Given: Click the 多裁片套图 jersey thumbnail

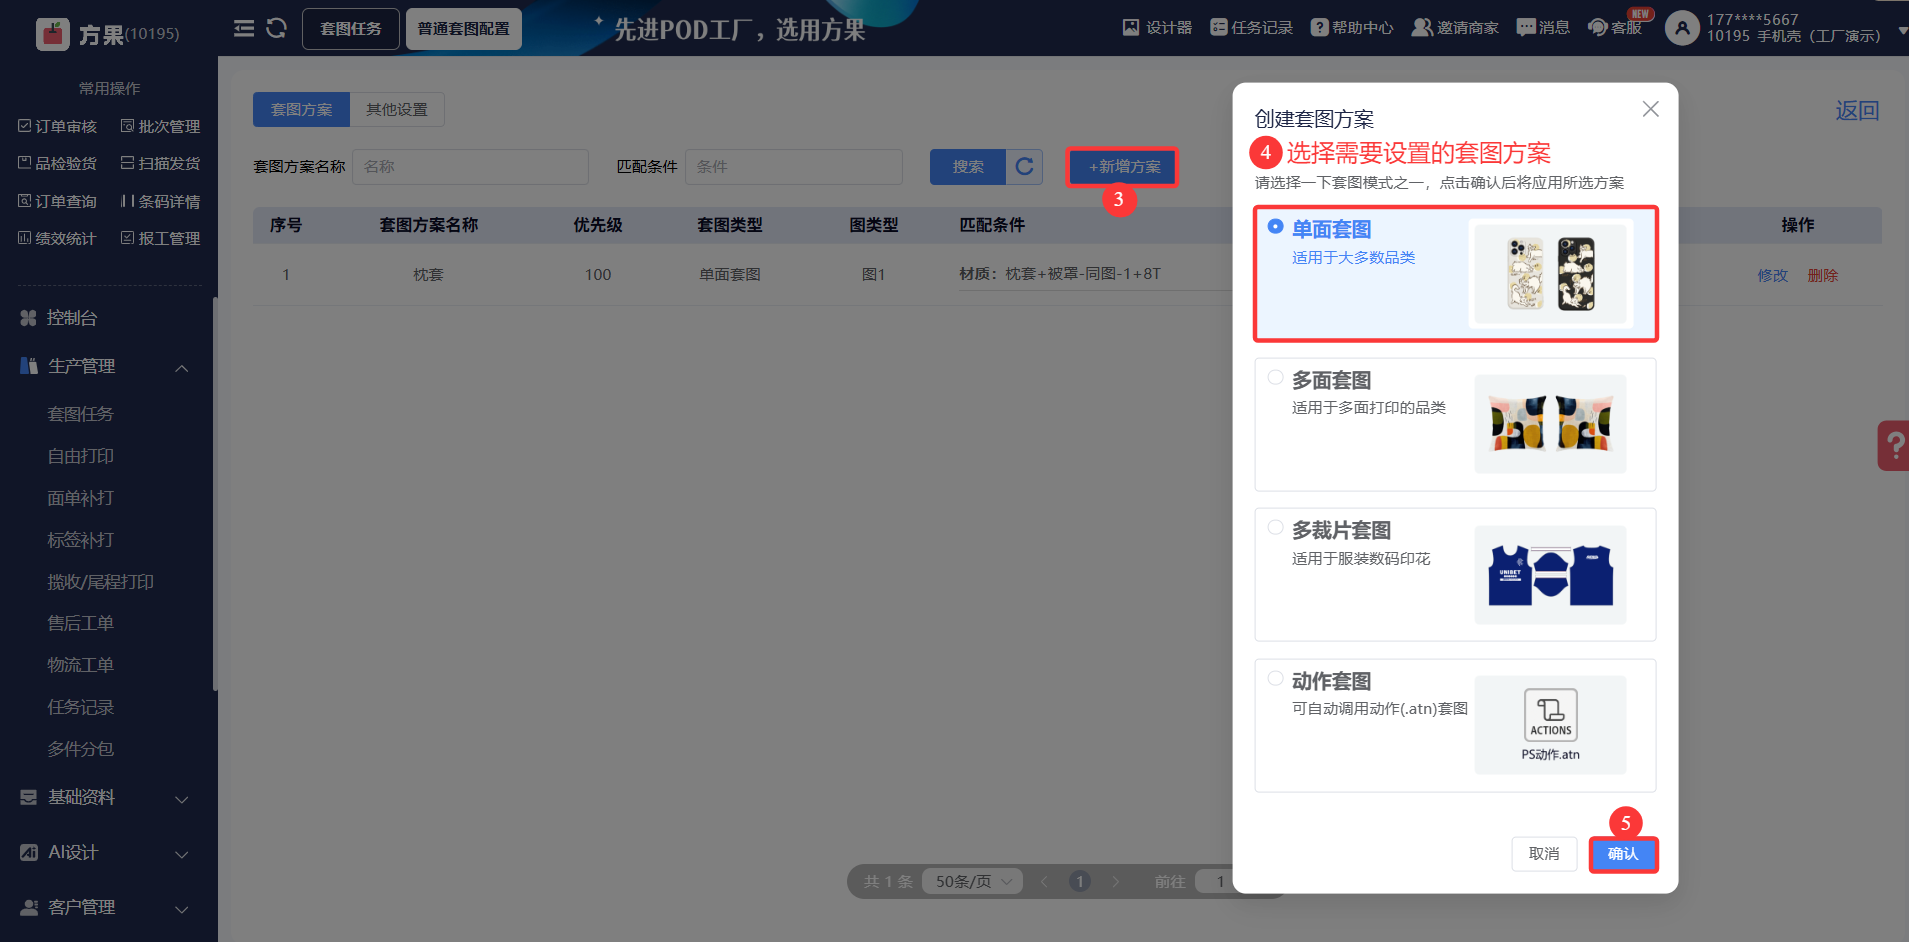Looking at the screenshot, I should coord(1550,575).
